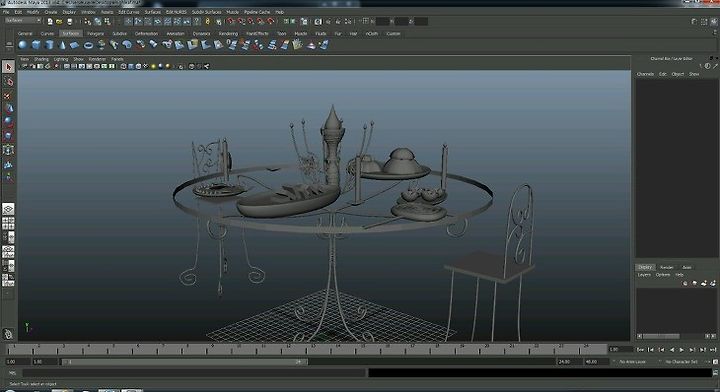Screen dimensions: 720x392
Task: Open the No Anim Layer dropdown
Action: pos(633,362)
